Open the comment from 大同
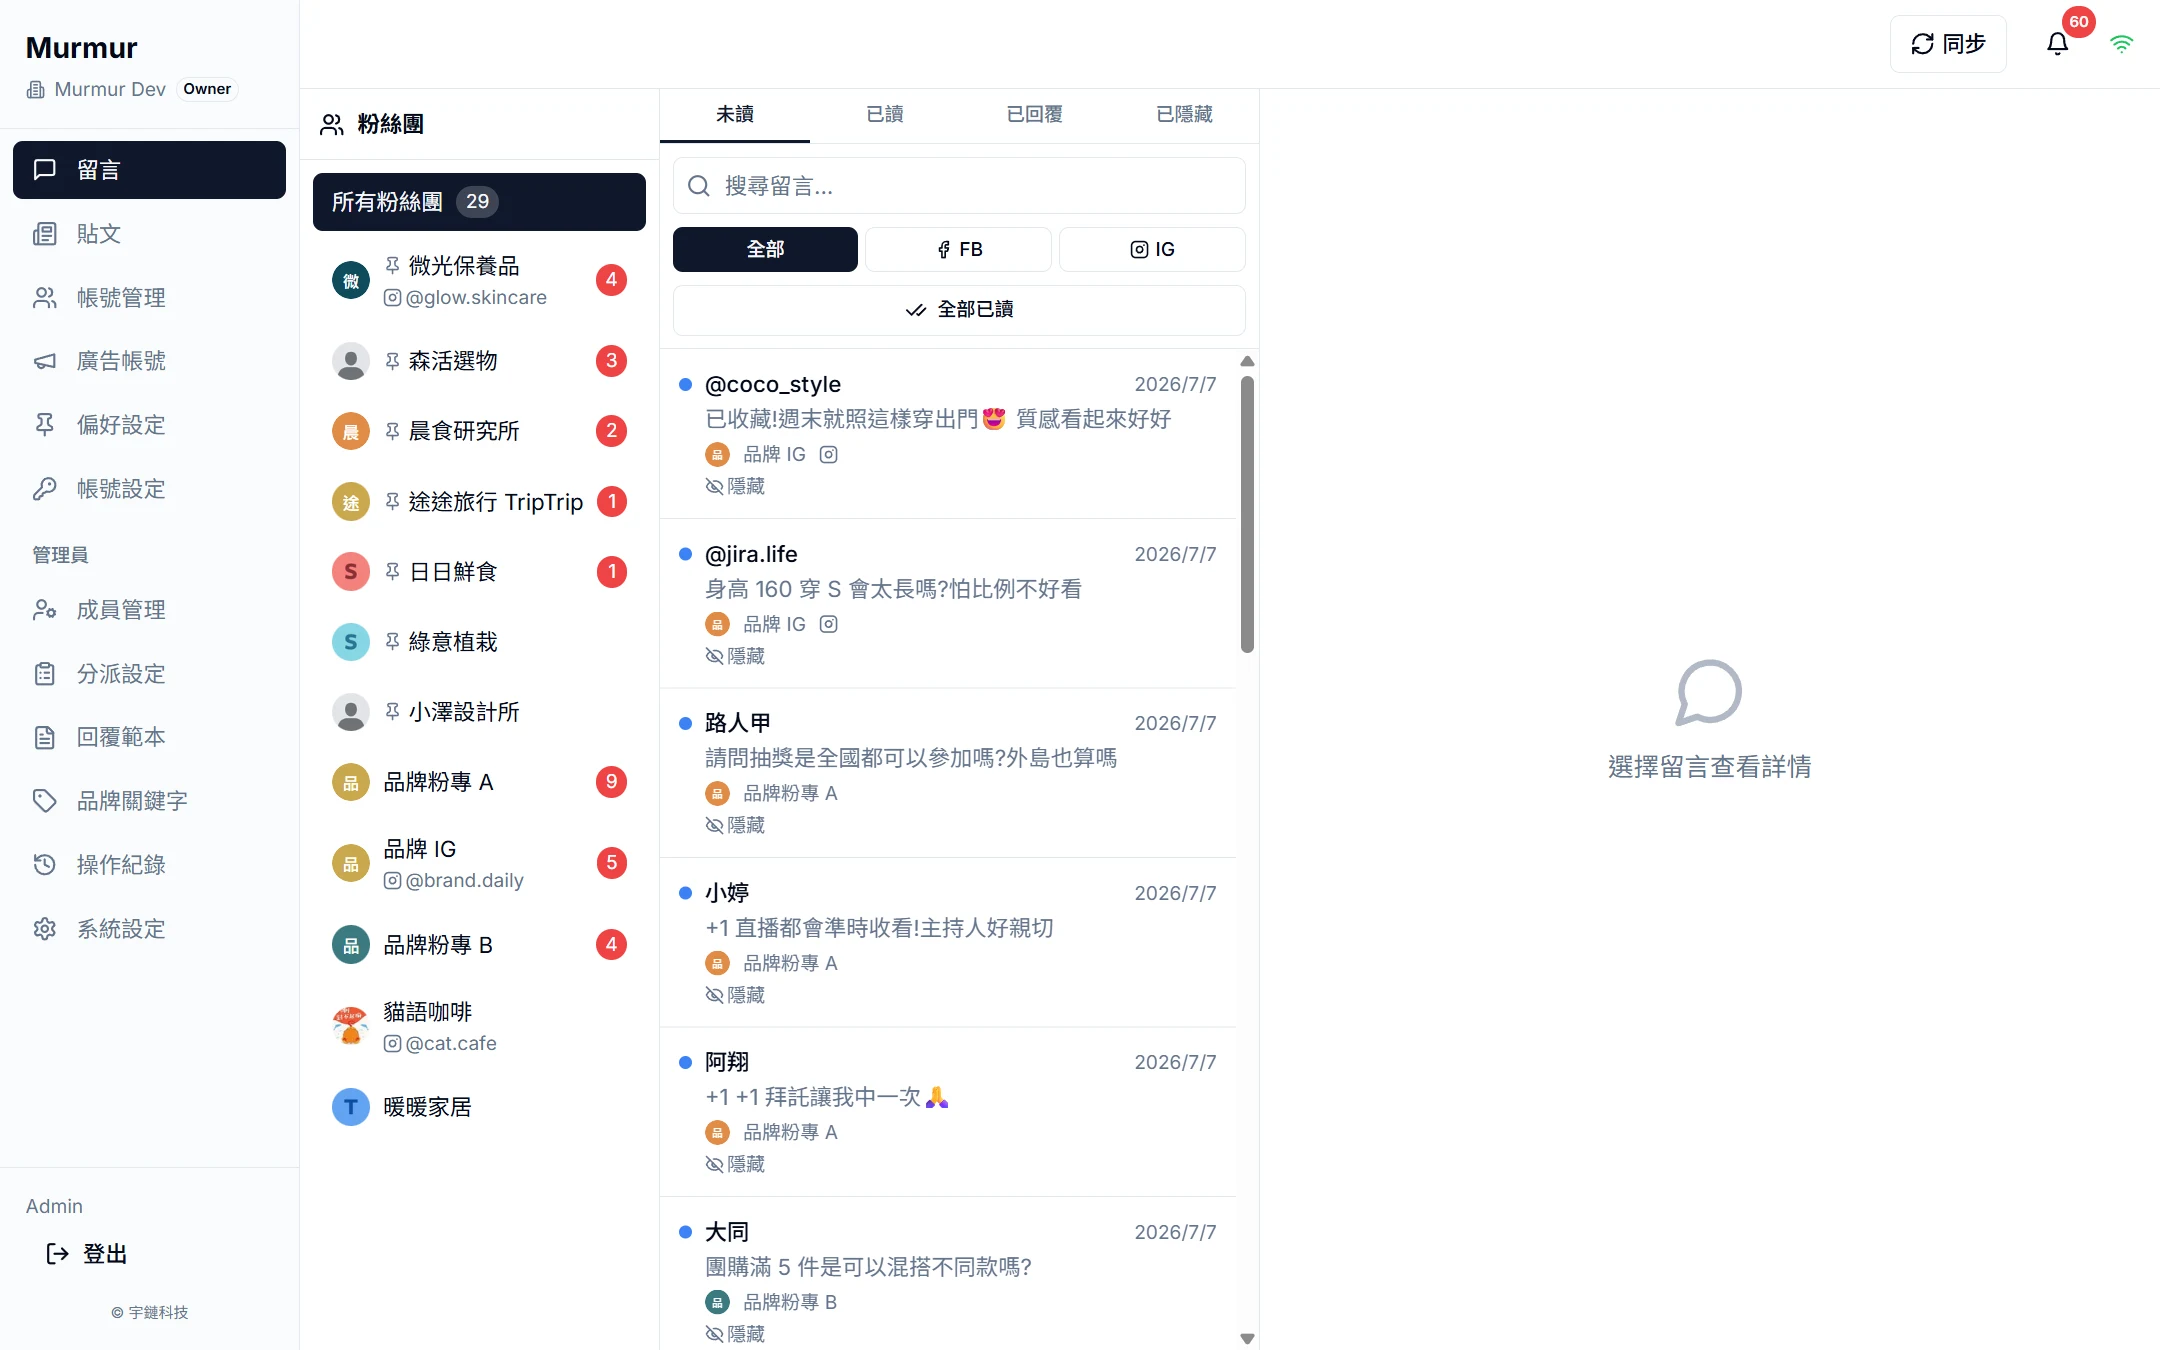This screenshot has height=1350, width=2160. click(x=948, y=1274)
